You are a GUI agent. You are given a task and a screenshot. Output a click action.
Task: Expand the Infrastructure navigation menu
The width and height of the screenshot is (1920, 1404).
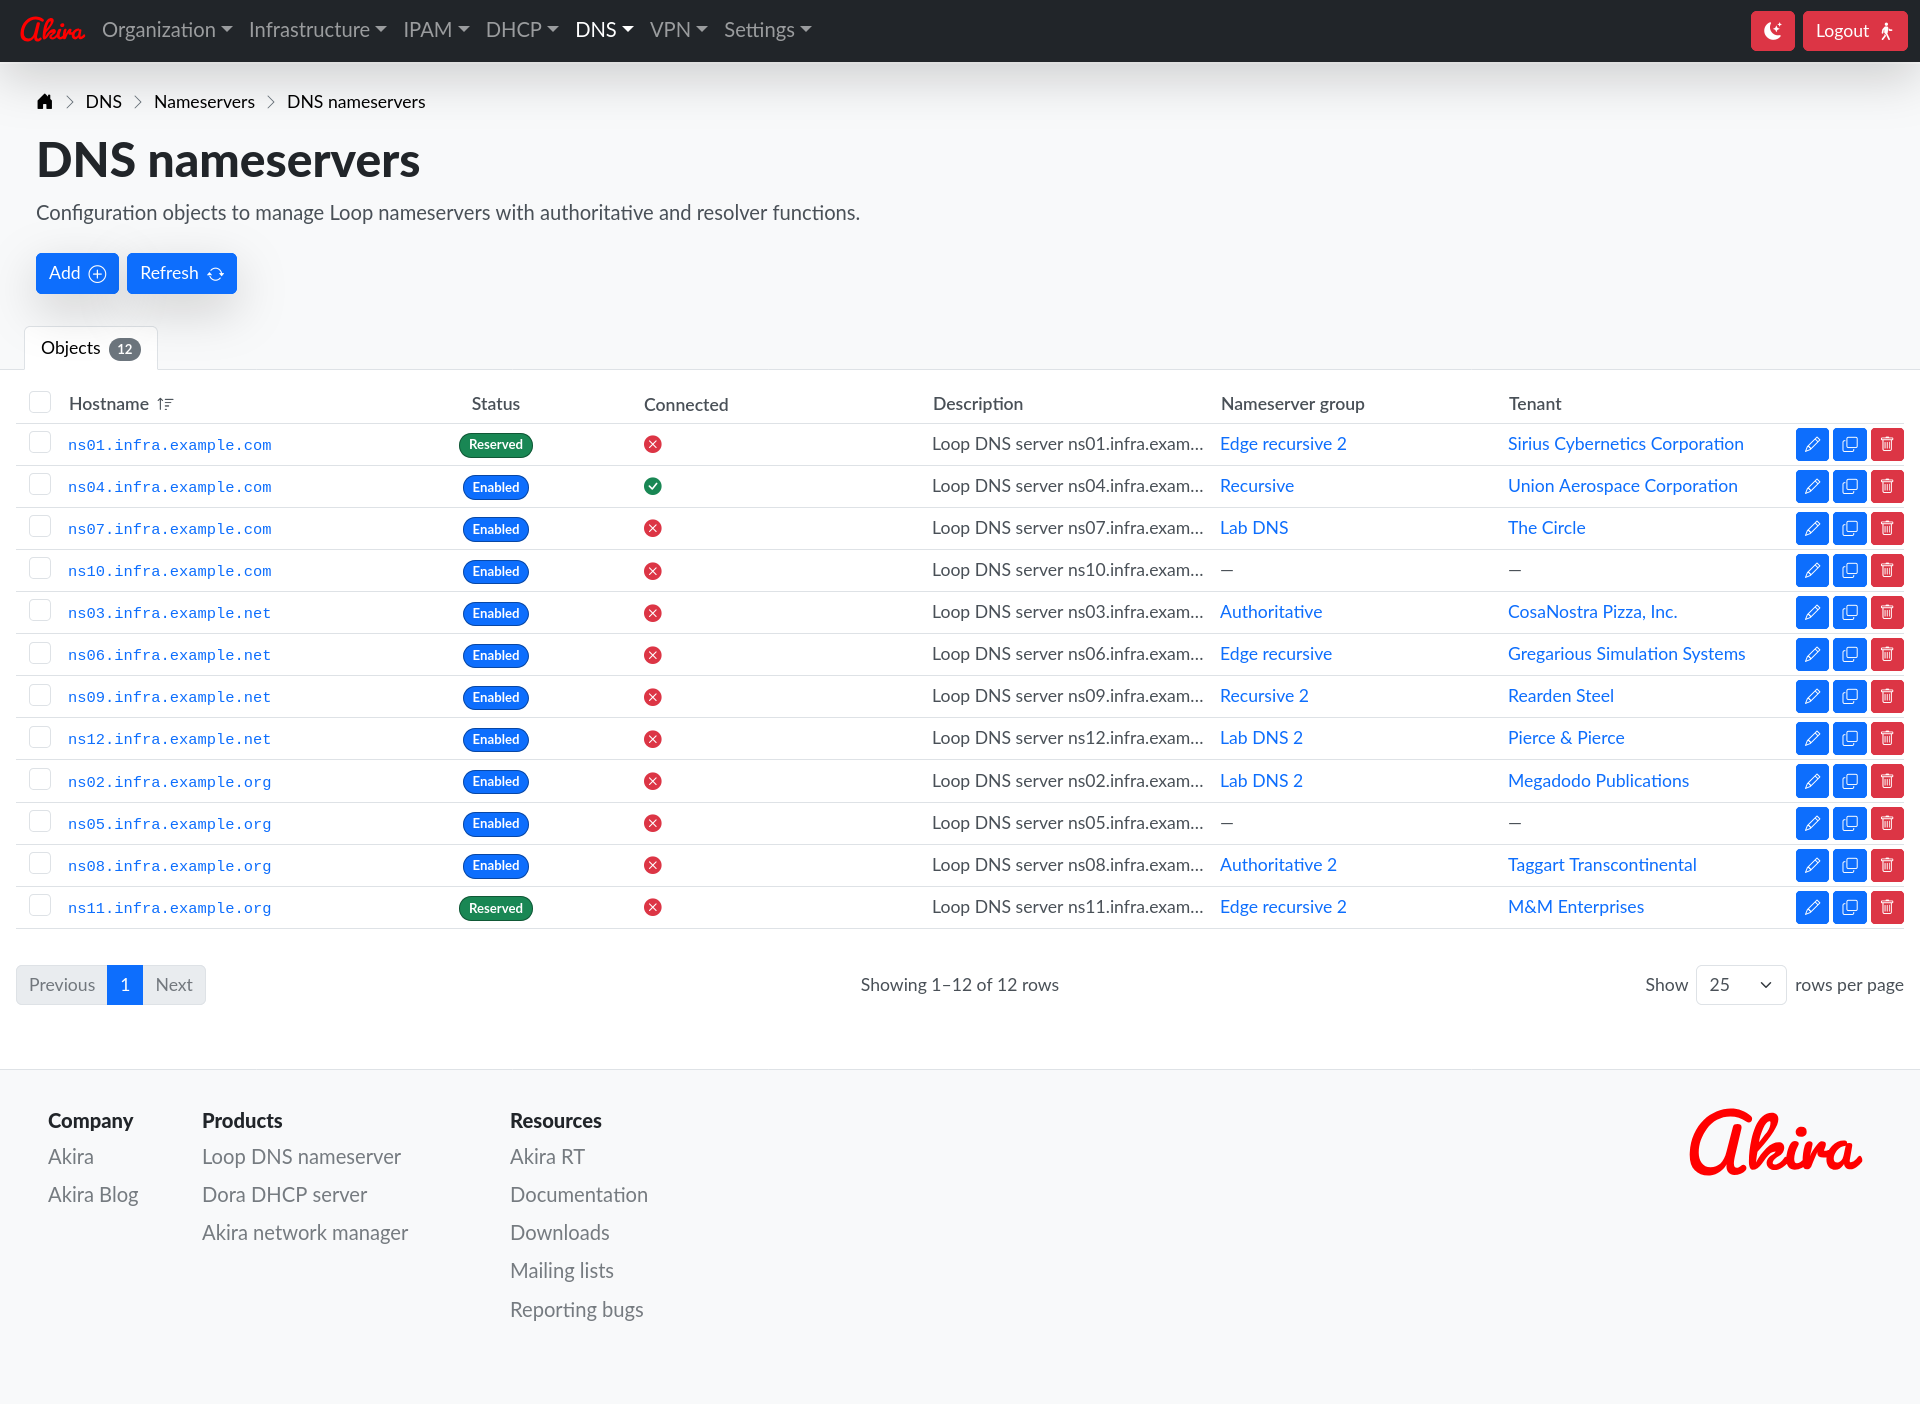(x=317, y=30)
